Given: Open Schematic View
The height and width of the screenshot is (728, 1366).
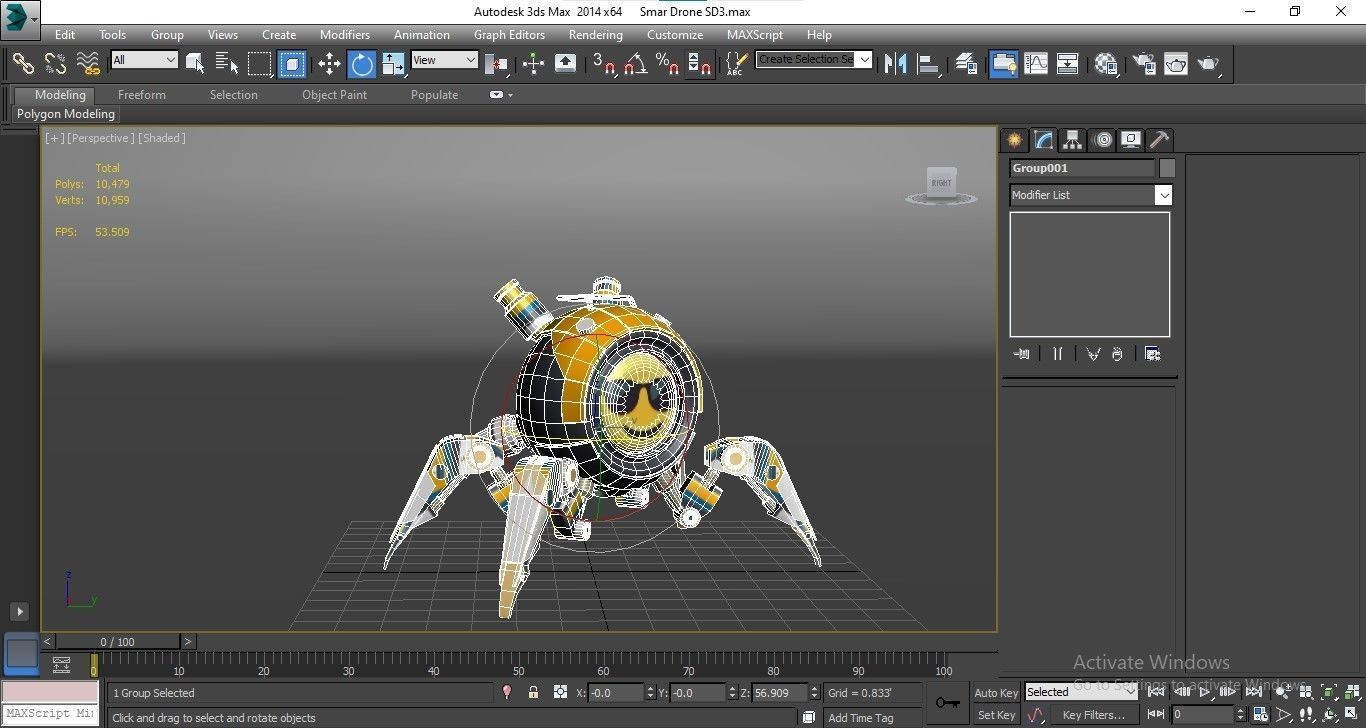Looking at the screenshot, I should coord(1068,63).
